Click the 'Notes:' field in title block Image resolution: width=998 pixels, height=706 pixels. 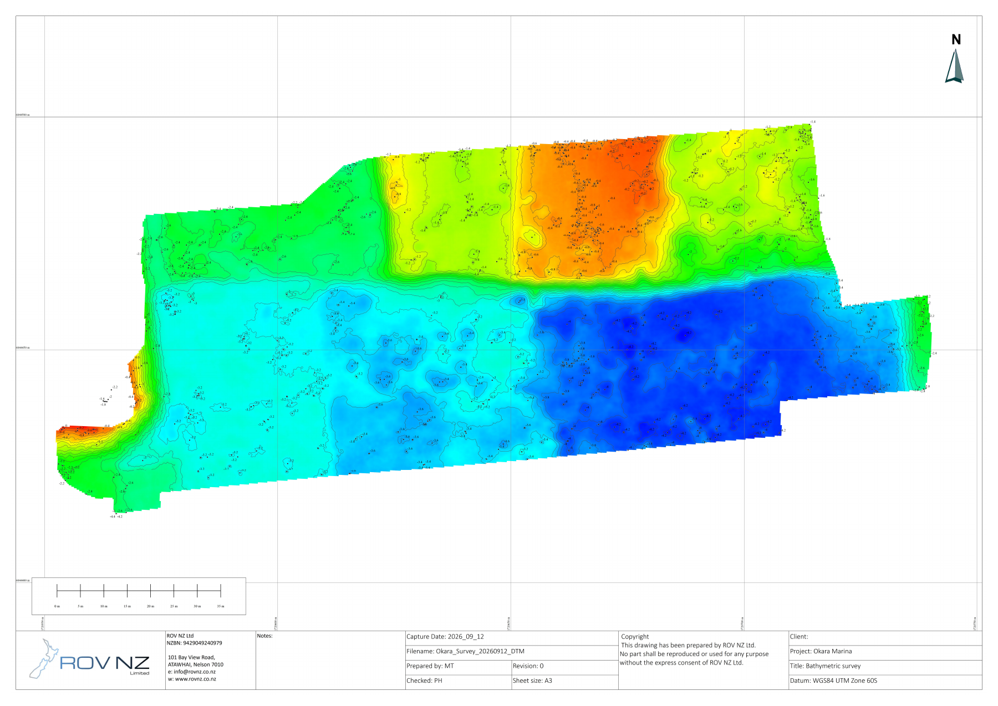[x=330, y=660]
